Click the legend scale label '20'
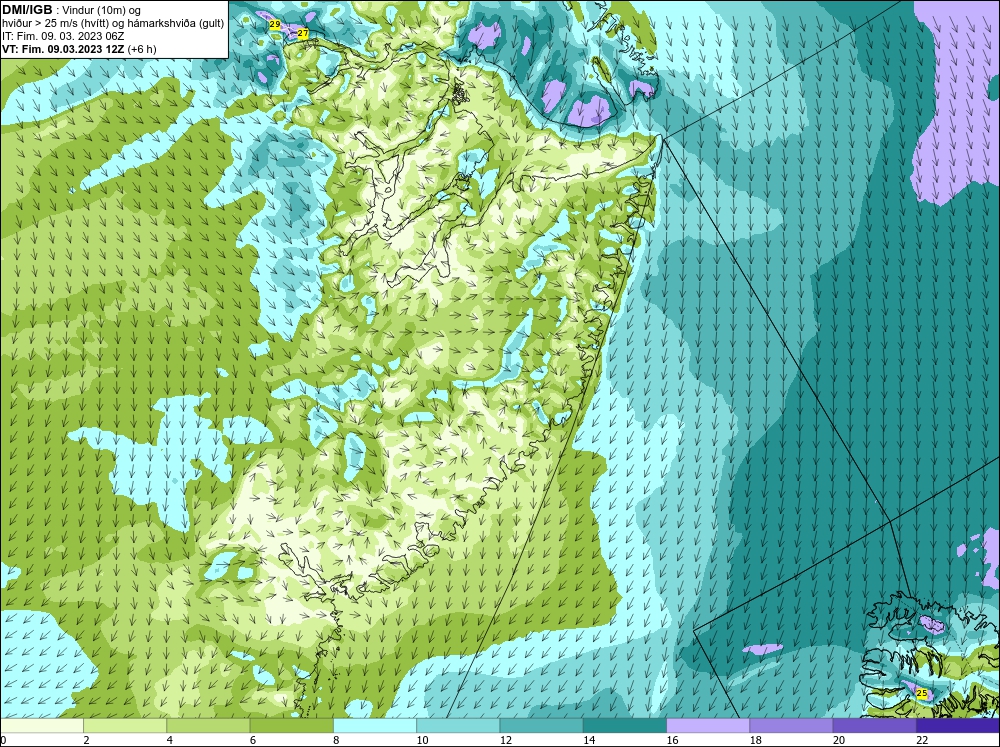 (839, 740)
